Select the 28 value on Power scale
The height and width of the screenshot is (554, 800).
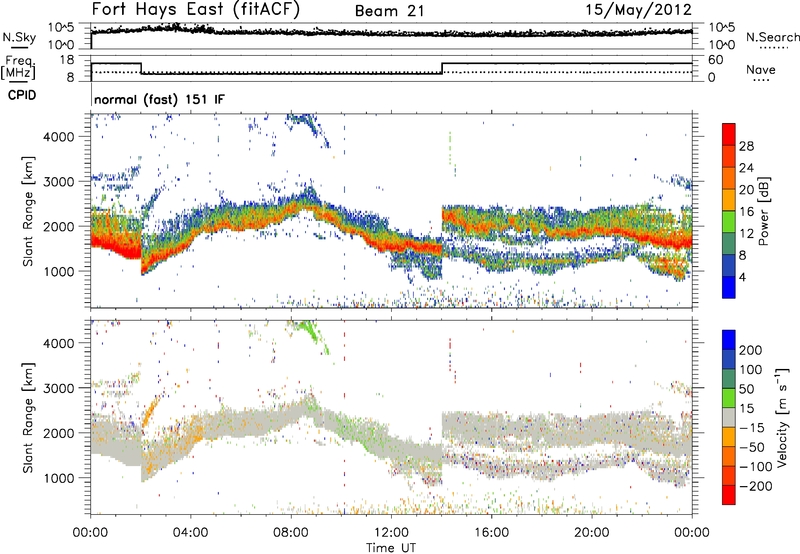pyautogui.click(x=746, y=146)
